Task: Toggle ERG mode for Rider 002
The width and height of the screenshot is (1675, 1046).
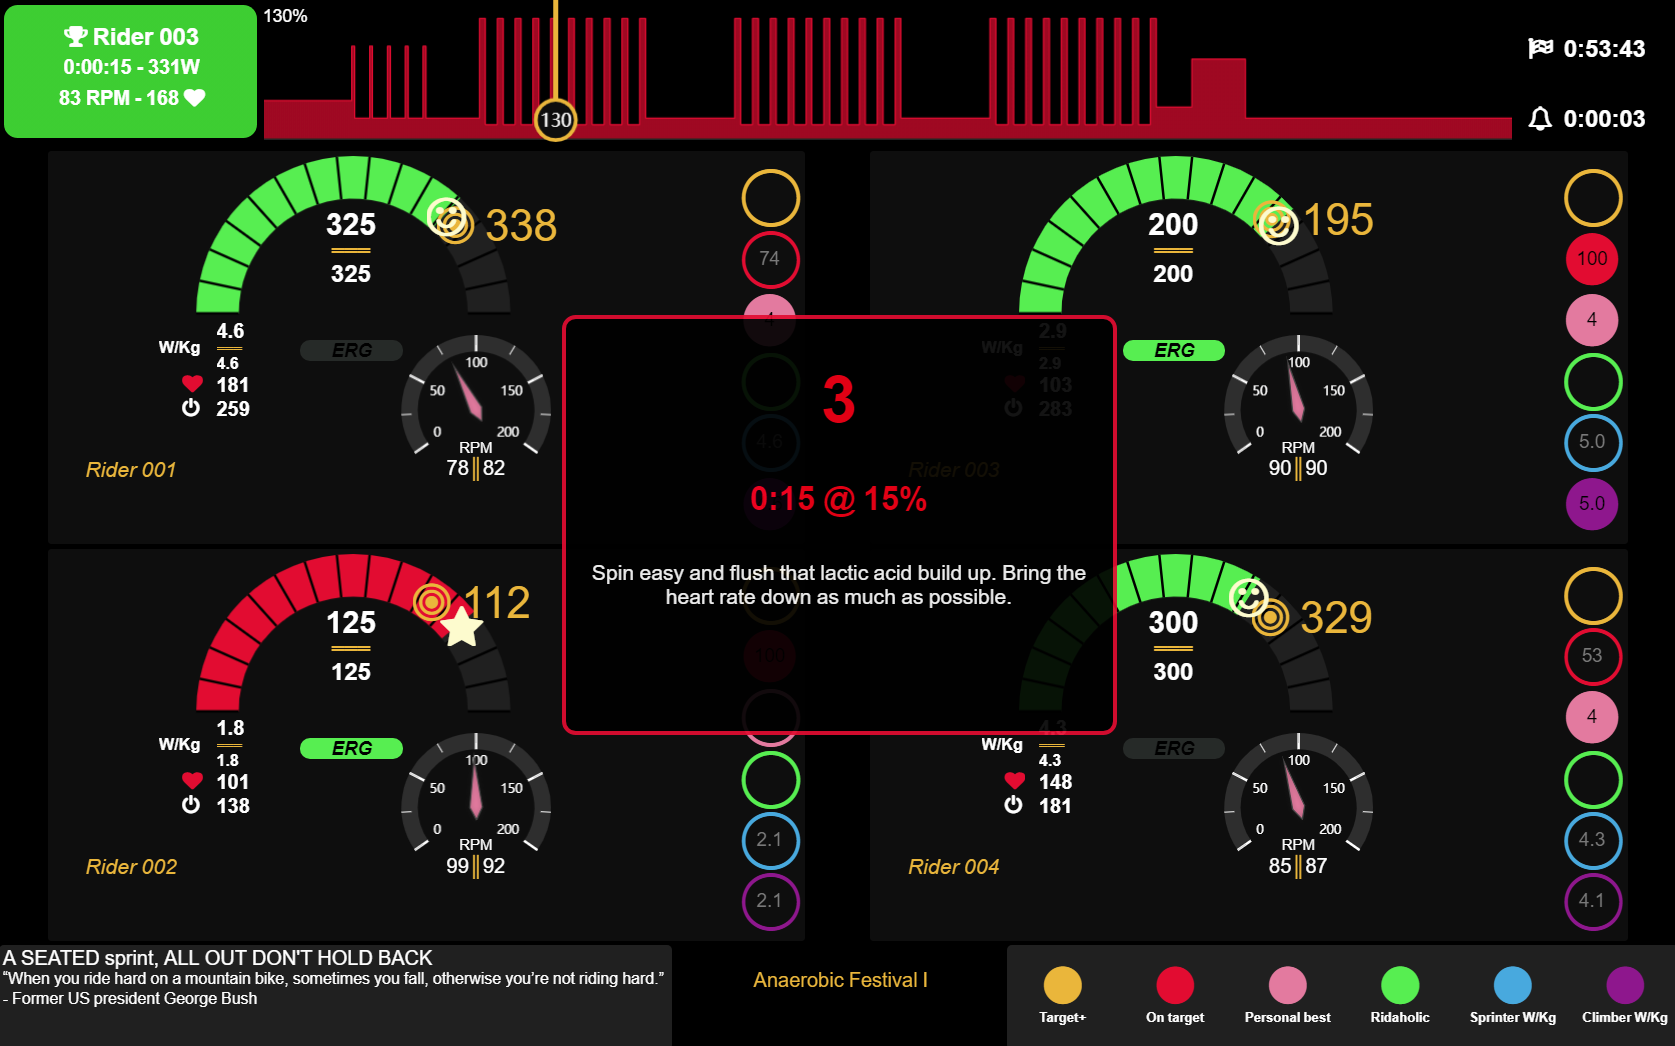Action: [352, 749]
